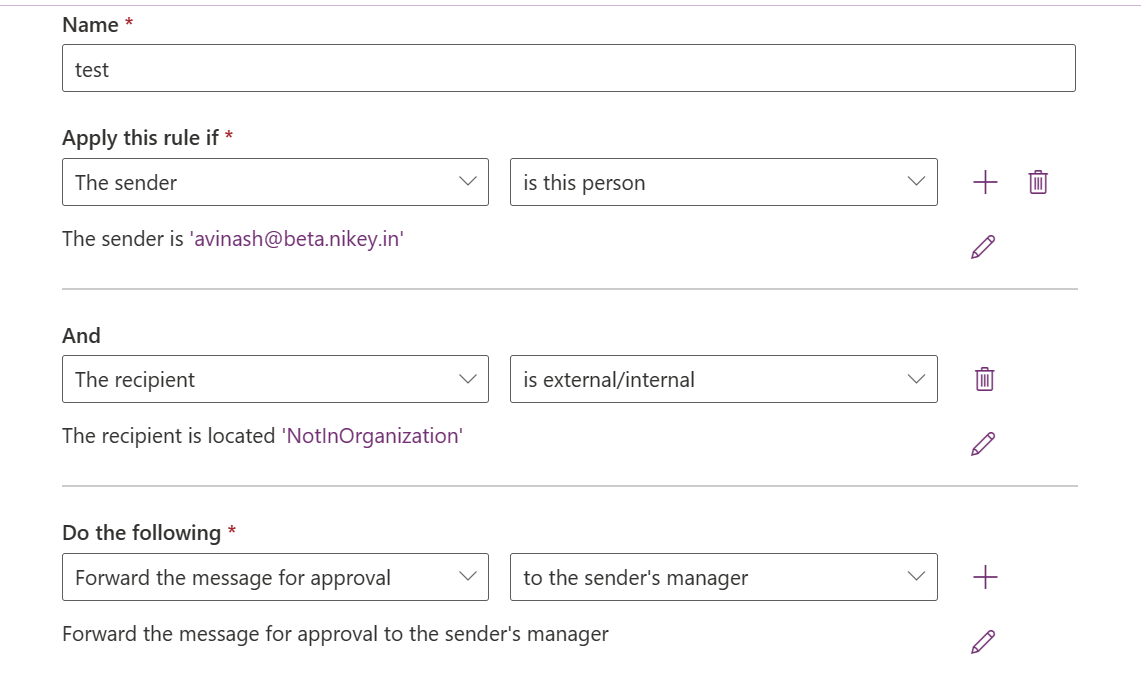
Task: Edit the forward for approval action pencil
Action: tap(983, 641)
